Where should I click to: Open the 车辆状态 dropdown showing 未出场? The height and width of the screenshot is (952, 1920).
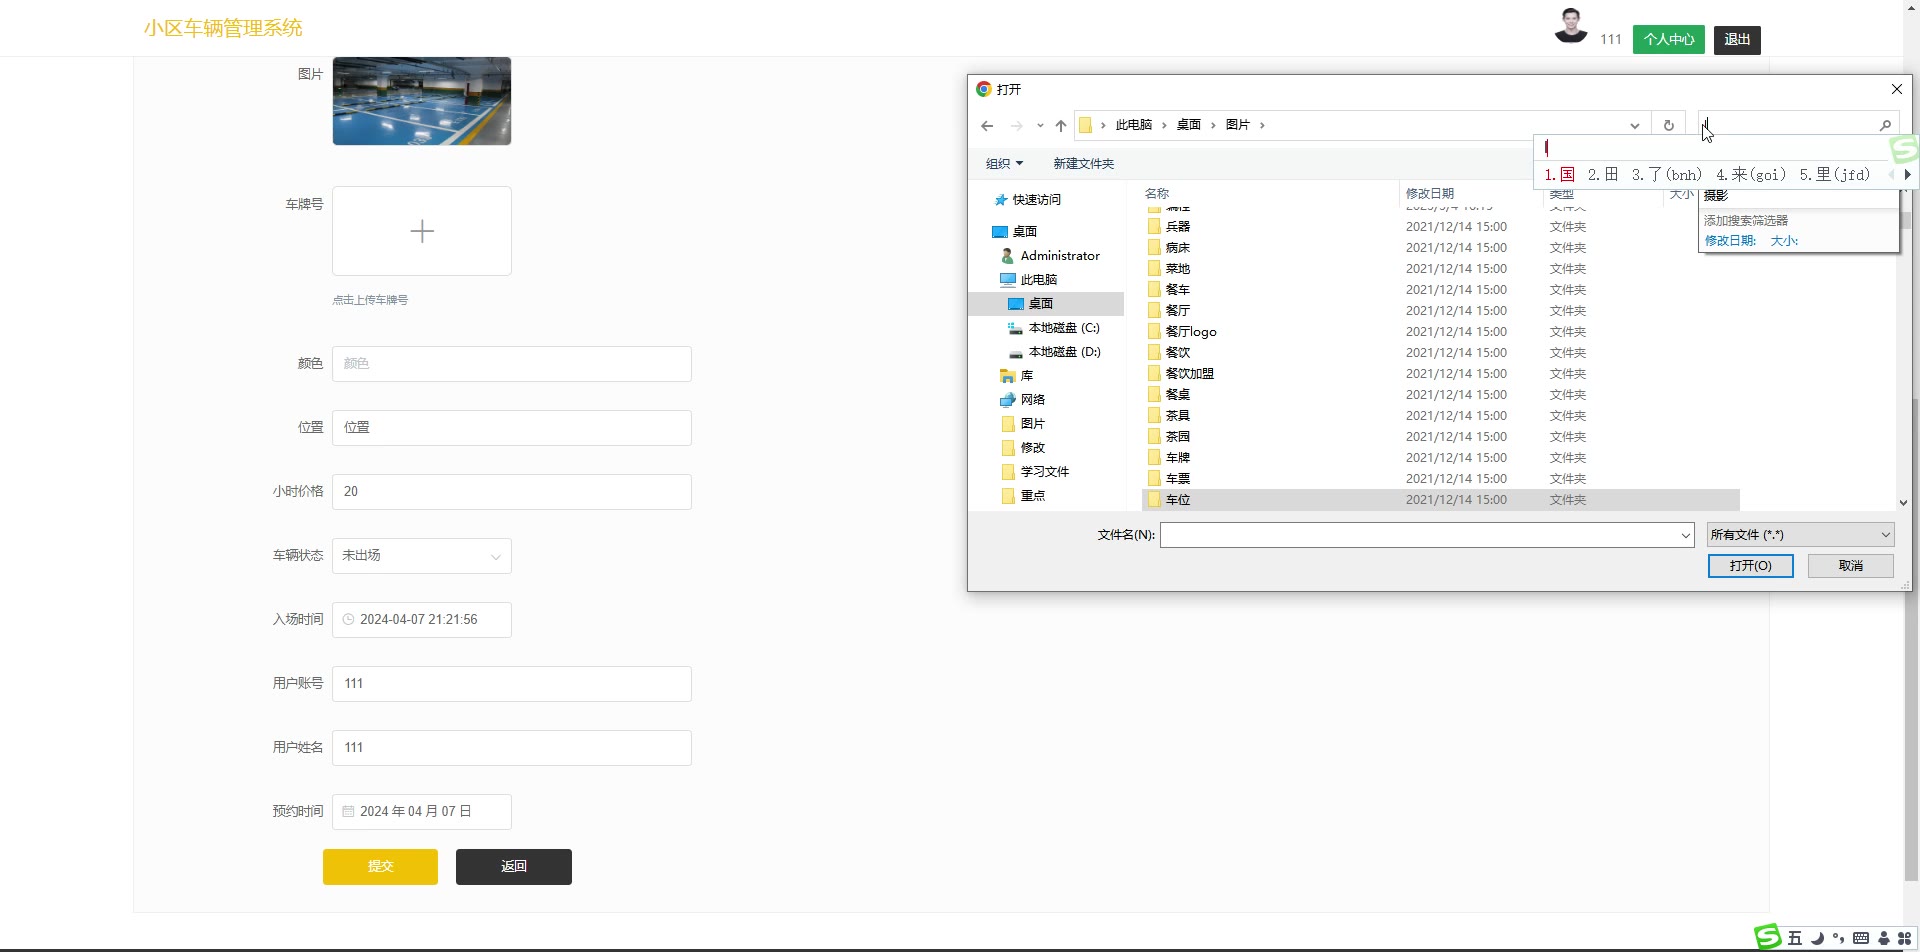pyautogui.click(x=422, y=556)
